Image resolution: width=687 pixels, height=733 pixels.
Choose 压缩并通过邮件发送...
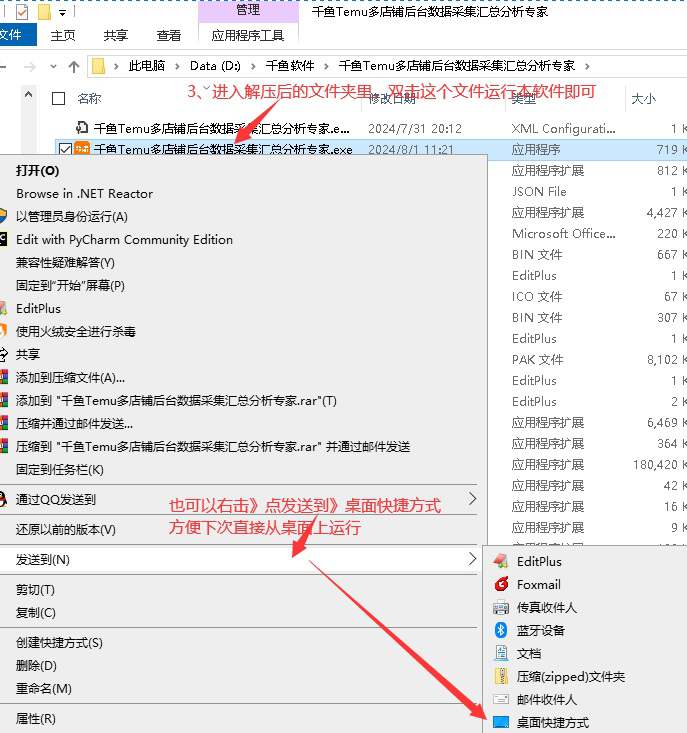click(74, 424)
